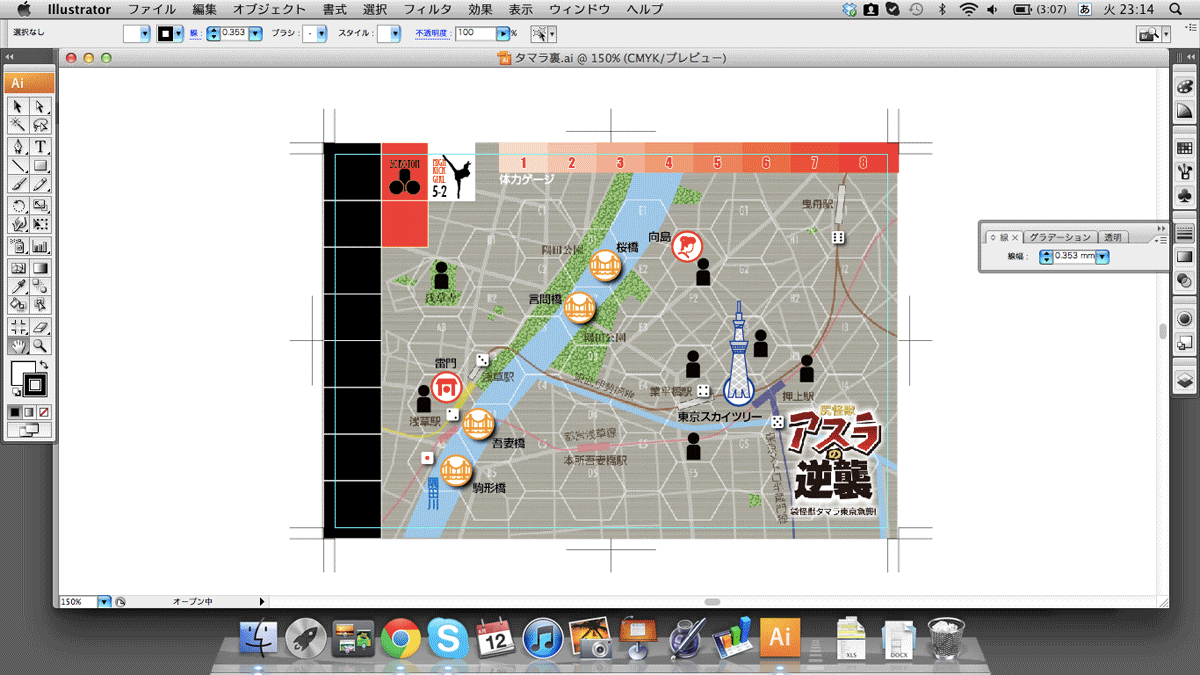
Task: Choose the Scale tool
Action: tap(40, 205)
